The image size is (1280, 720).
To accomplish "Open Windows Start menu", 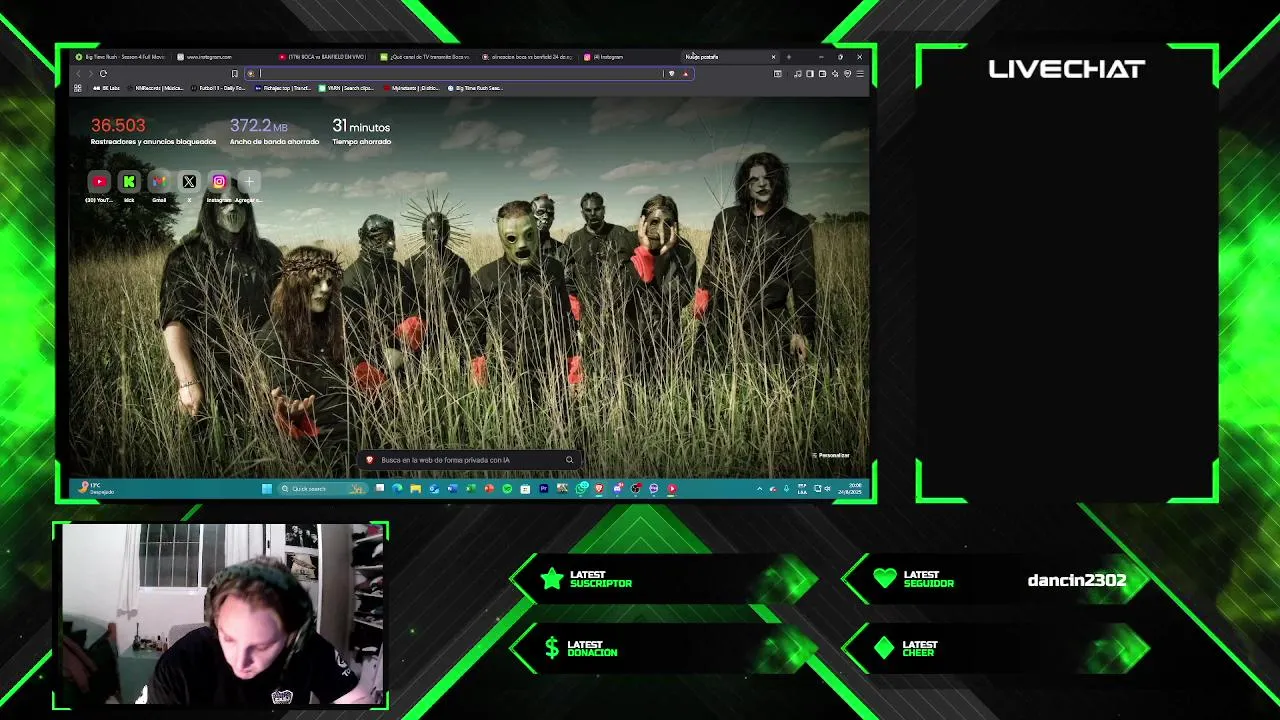I will (267, 489).
